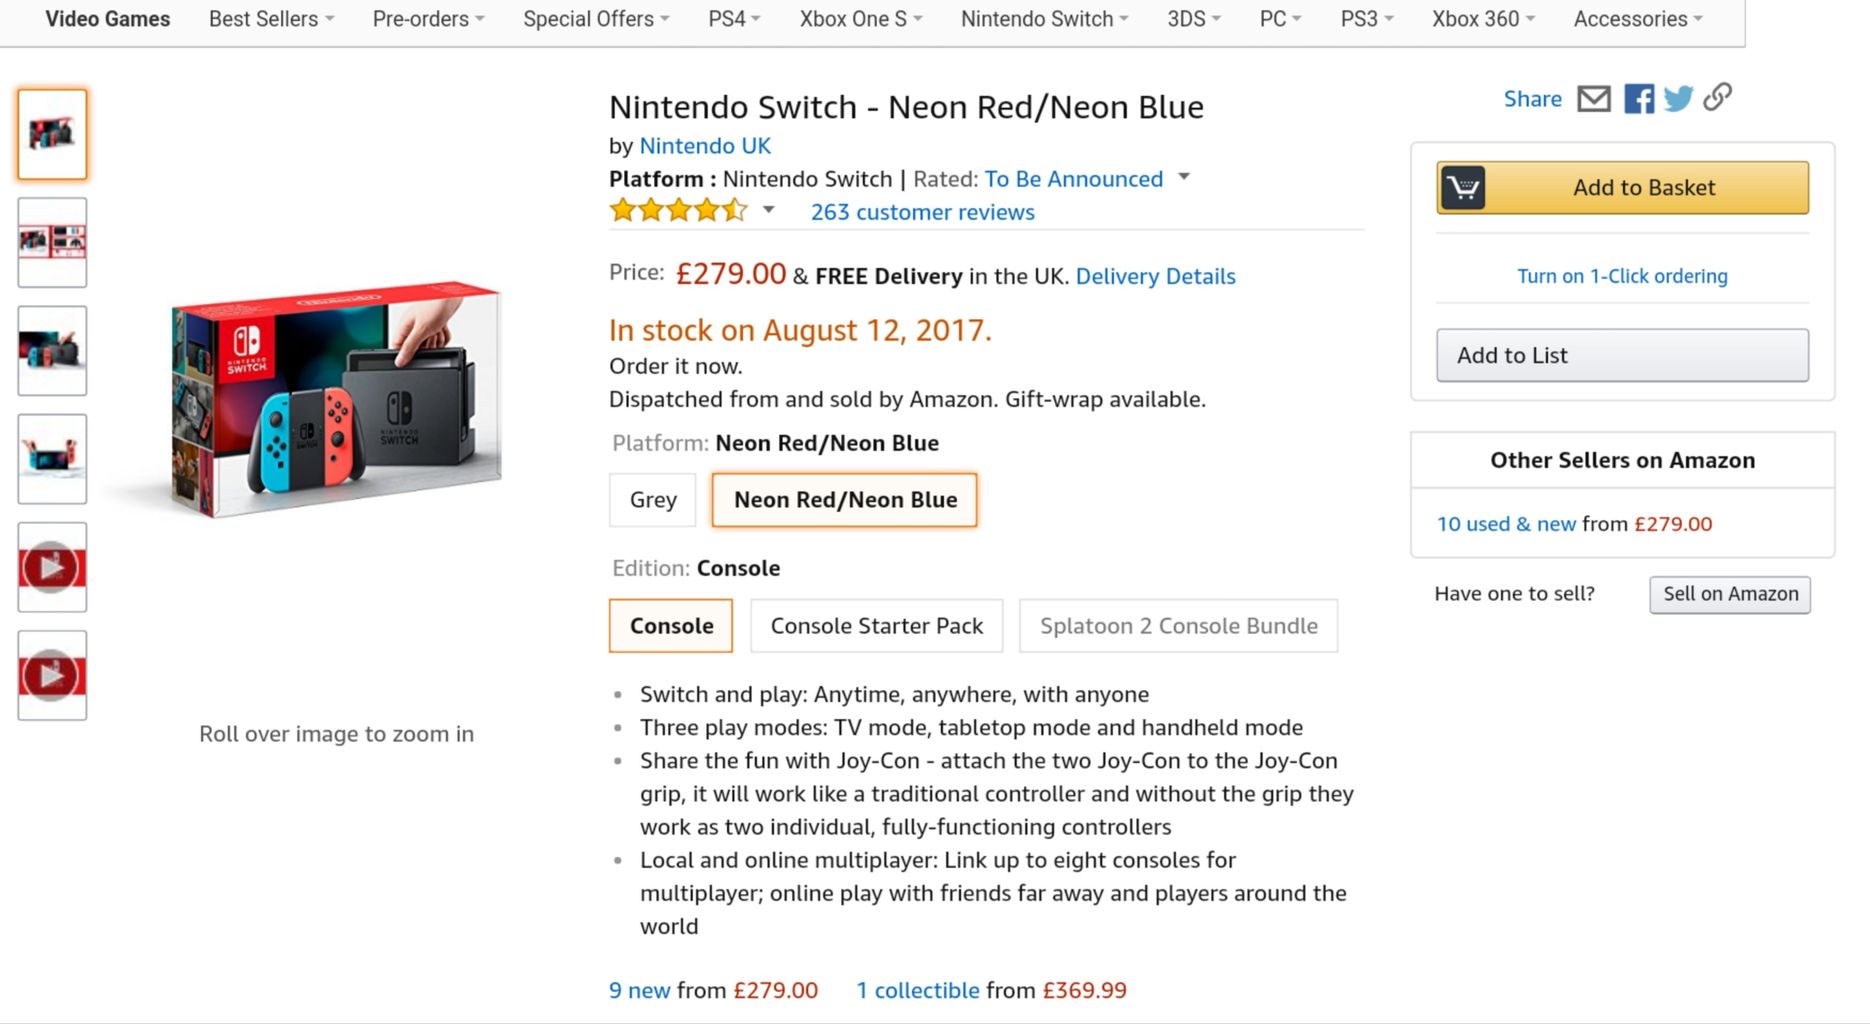Open Nintendo Switch menu dropdown
Viewport: 1870px width, 1024px height.
(1045, 19)
